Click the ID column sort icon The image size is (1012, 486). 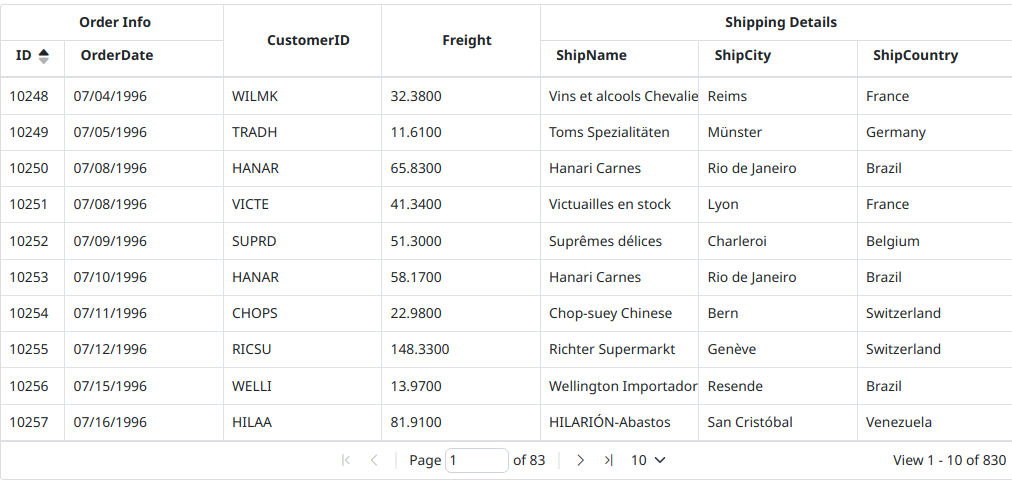coord(43,56)
